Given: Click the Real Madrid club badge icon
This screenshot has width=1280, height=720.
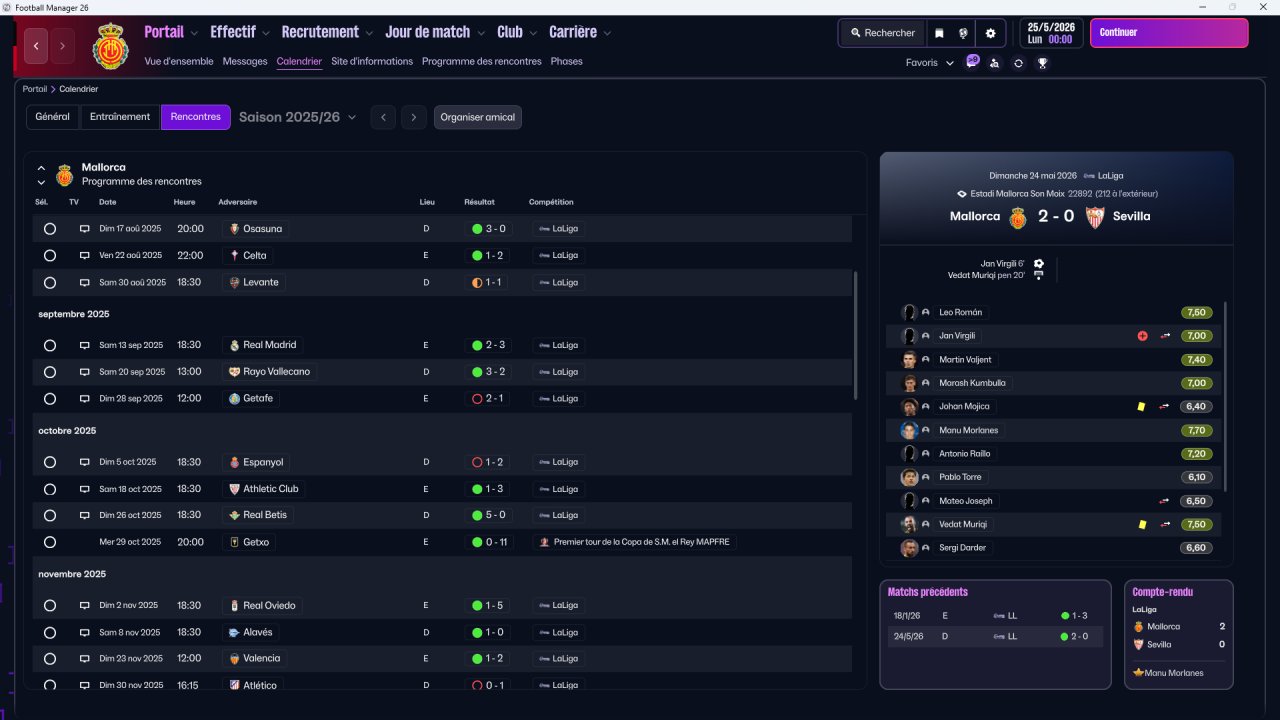Looking at the screenshot, I should pos(234,345).
